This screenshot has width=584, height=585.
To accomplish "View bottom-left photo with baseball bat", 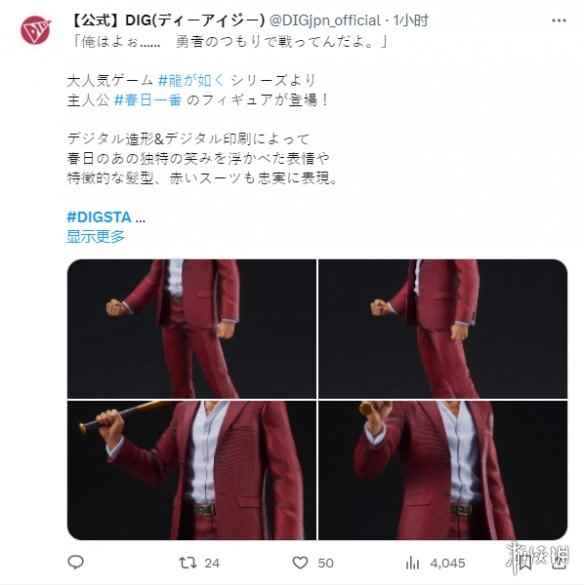I will click(x=191, y=470).
